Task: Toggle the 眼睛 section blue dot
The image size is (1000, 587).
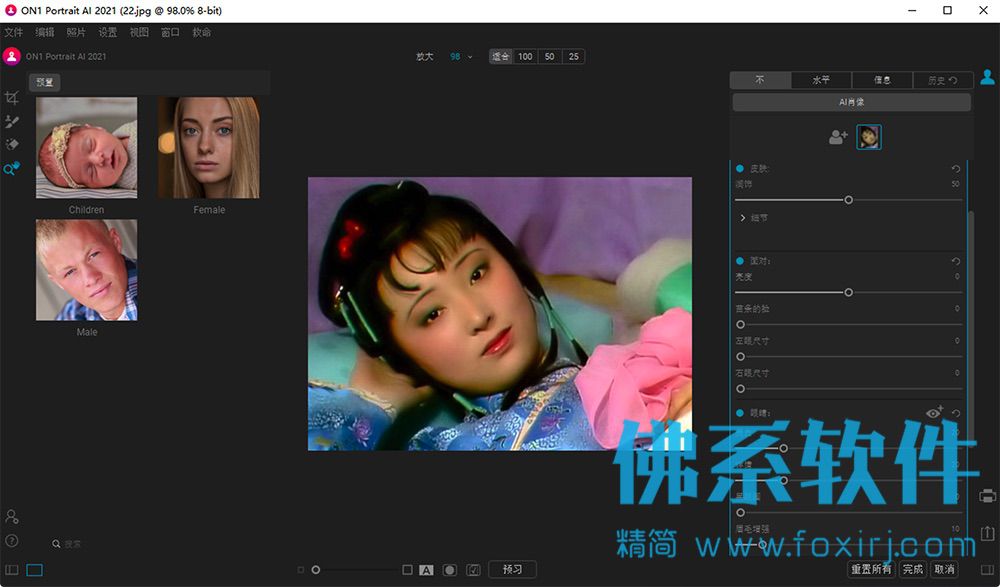Action: coord(740,413)
